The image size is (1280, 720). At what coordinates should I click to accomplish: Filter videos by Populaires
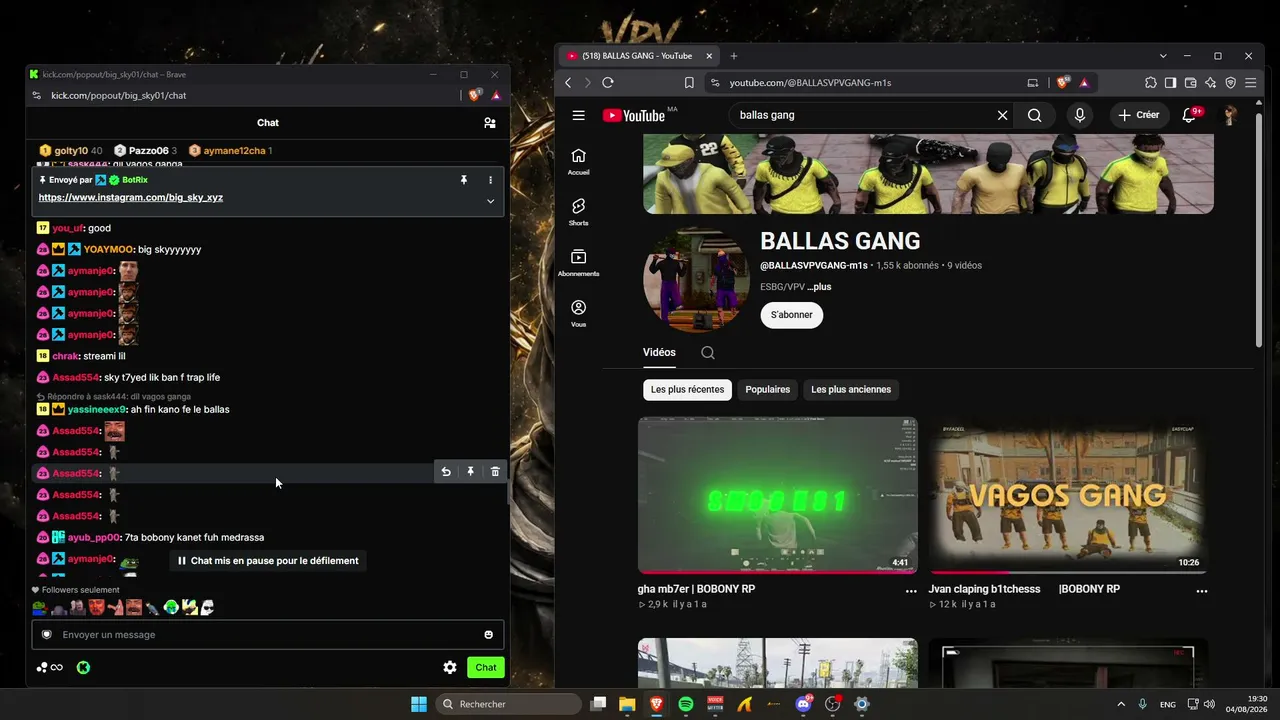(x=768, y=389)
